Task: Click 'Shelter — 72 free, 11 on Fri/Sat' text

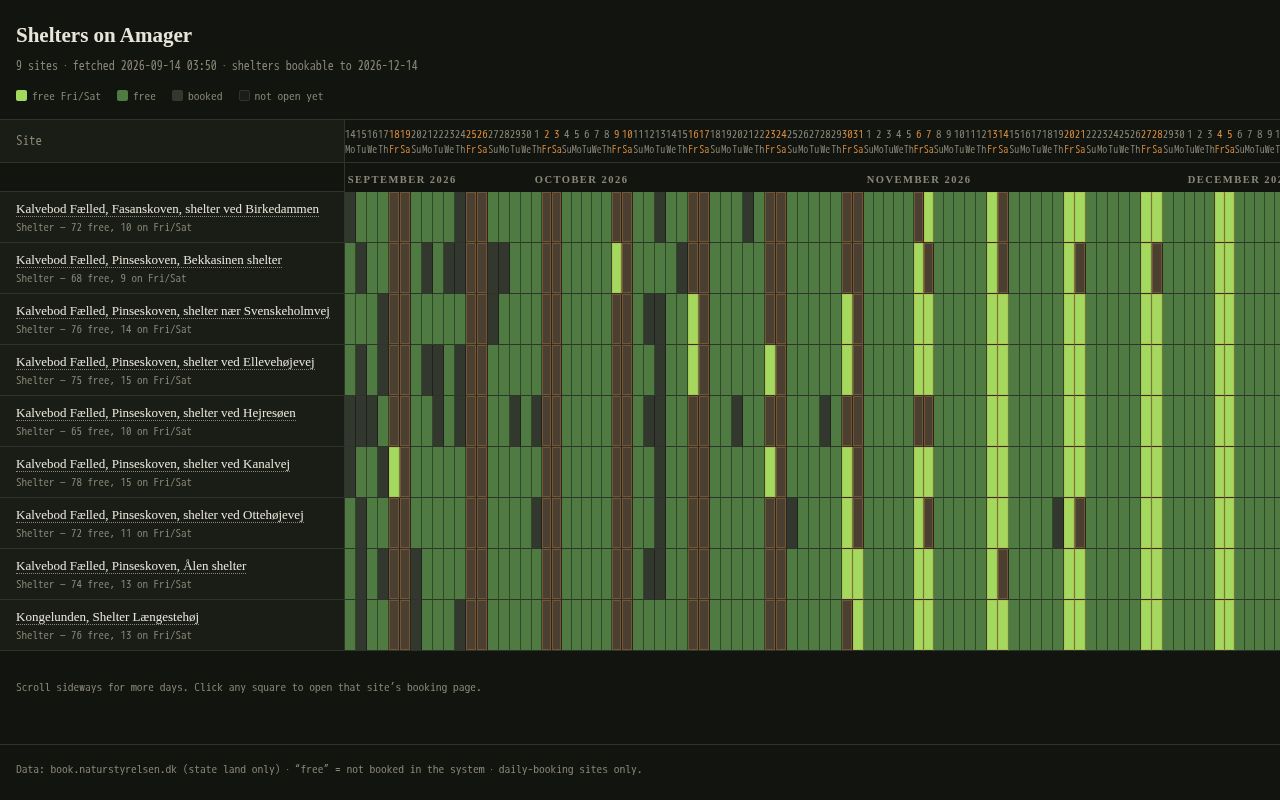Action: [104, 534]
